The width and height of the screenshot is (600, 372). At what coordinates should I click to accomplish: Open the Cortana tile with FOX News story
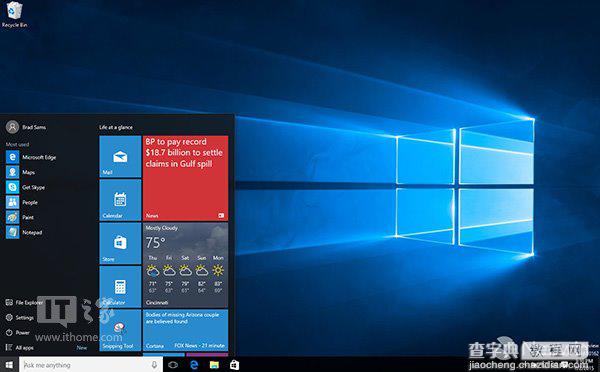(x=186, y=330)
